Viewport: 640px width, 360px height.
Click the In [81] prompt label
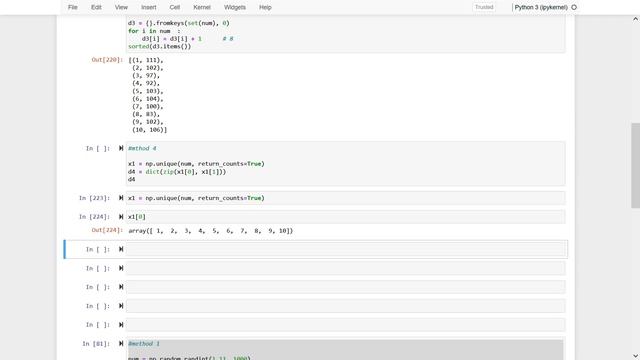[x=96, y=344]
